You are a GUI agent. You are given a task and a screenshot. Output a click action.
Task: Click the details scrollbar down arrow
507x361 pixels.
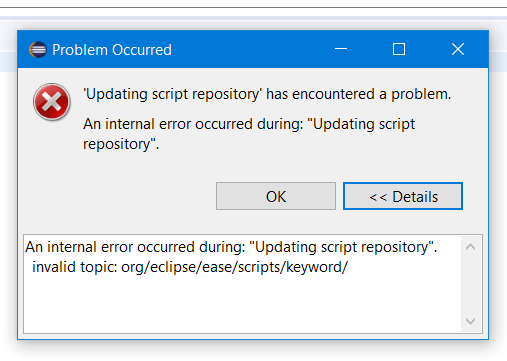pos(470,321)
